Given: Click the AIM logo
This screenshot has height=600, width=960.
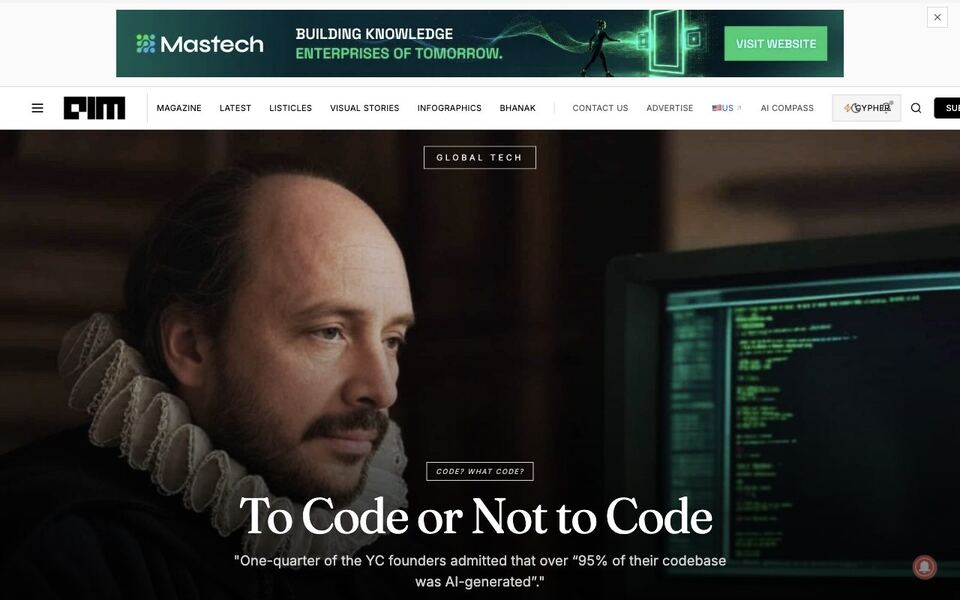Looking at the screenshot, I should 94,108.
